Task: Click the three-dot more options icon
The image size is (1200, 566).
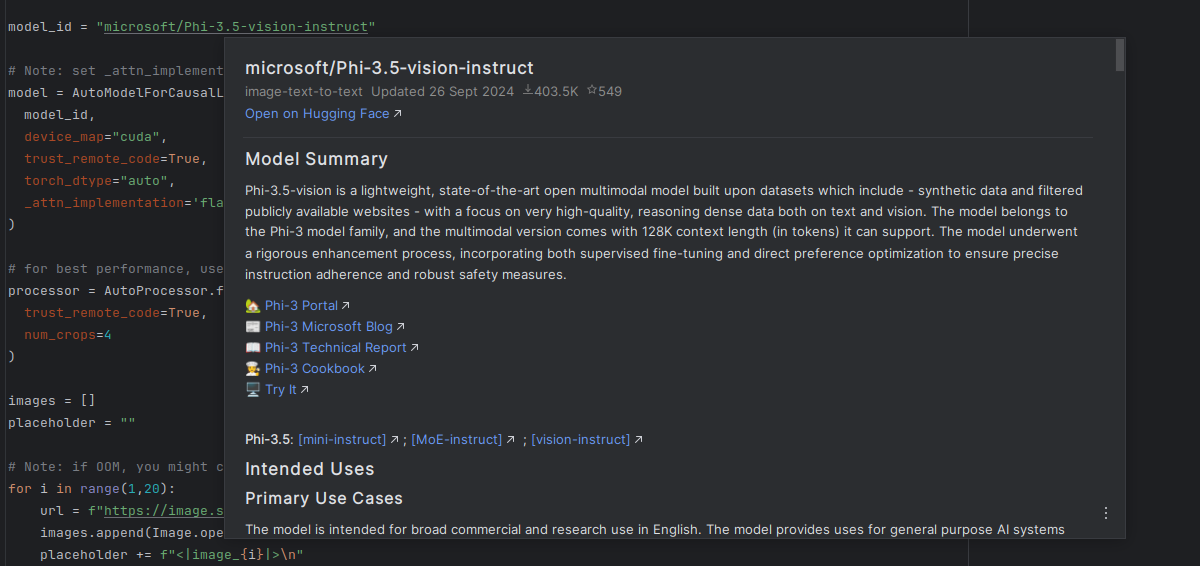Action: click(1106, 513)
